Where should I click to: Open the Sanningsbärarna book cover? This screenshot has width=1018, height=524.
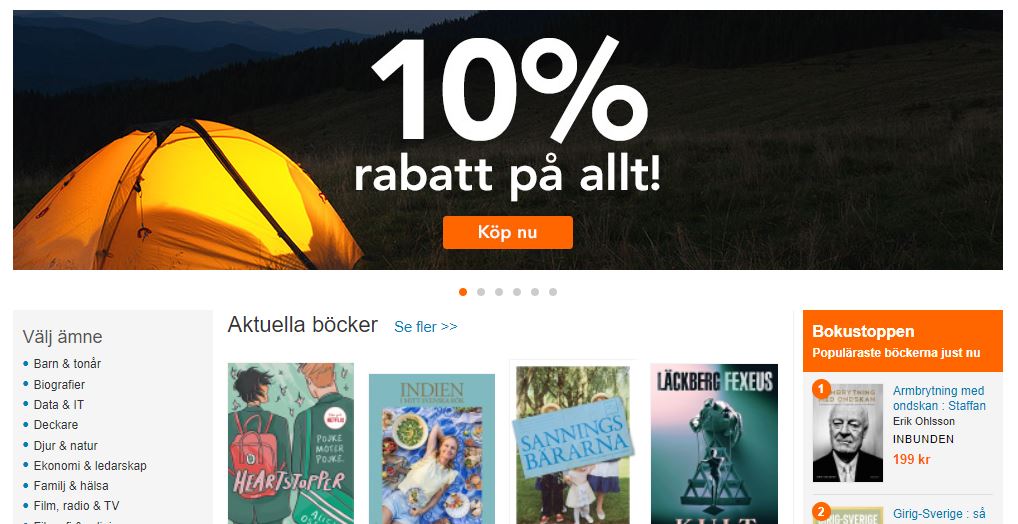tap(573, 445)
